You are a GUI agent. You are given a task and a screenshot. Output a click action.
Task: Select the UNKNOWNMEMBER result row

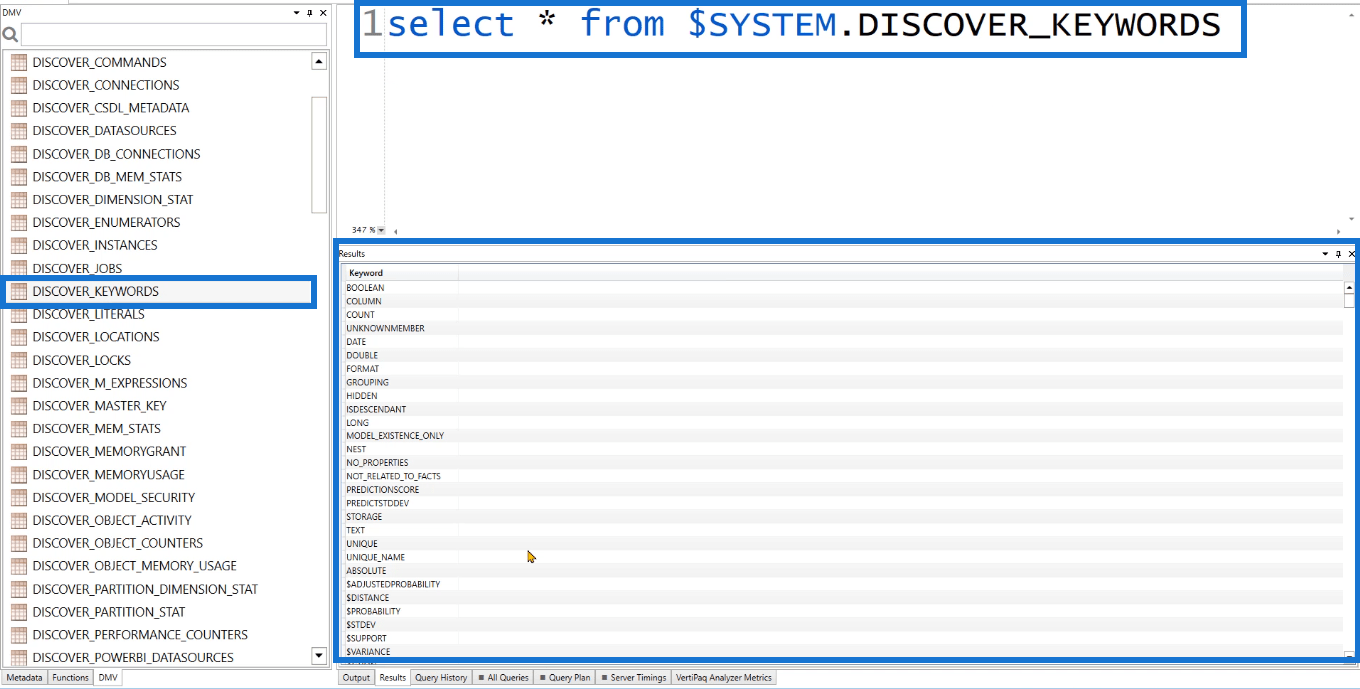coord(842,328)
